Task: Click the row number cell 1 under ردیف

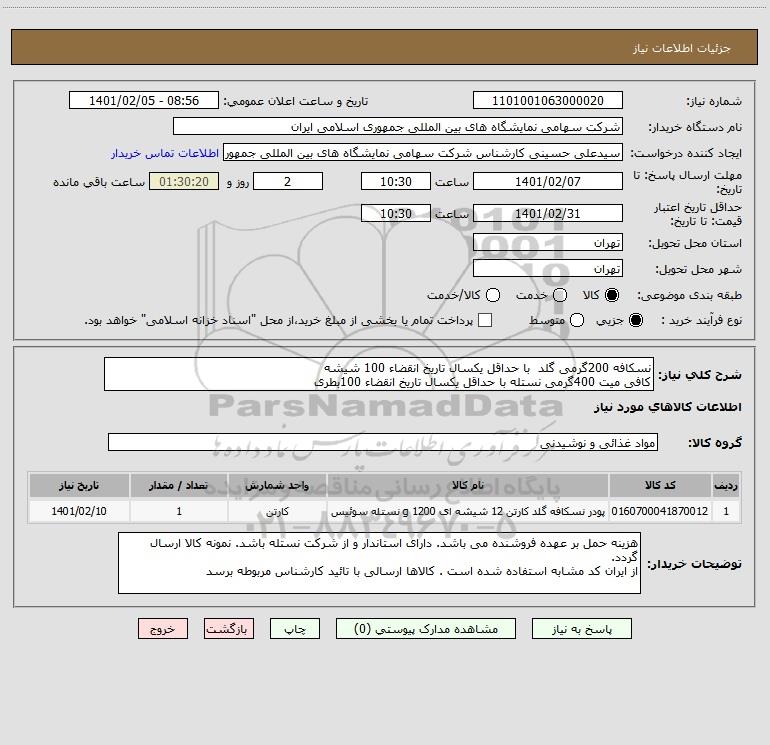Action: point(726,511)
